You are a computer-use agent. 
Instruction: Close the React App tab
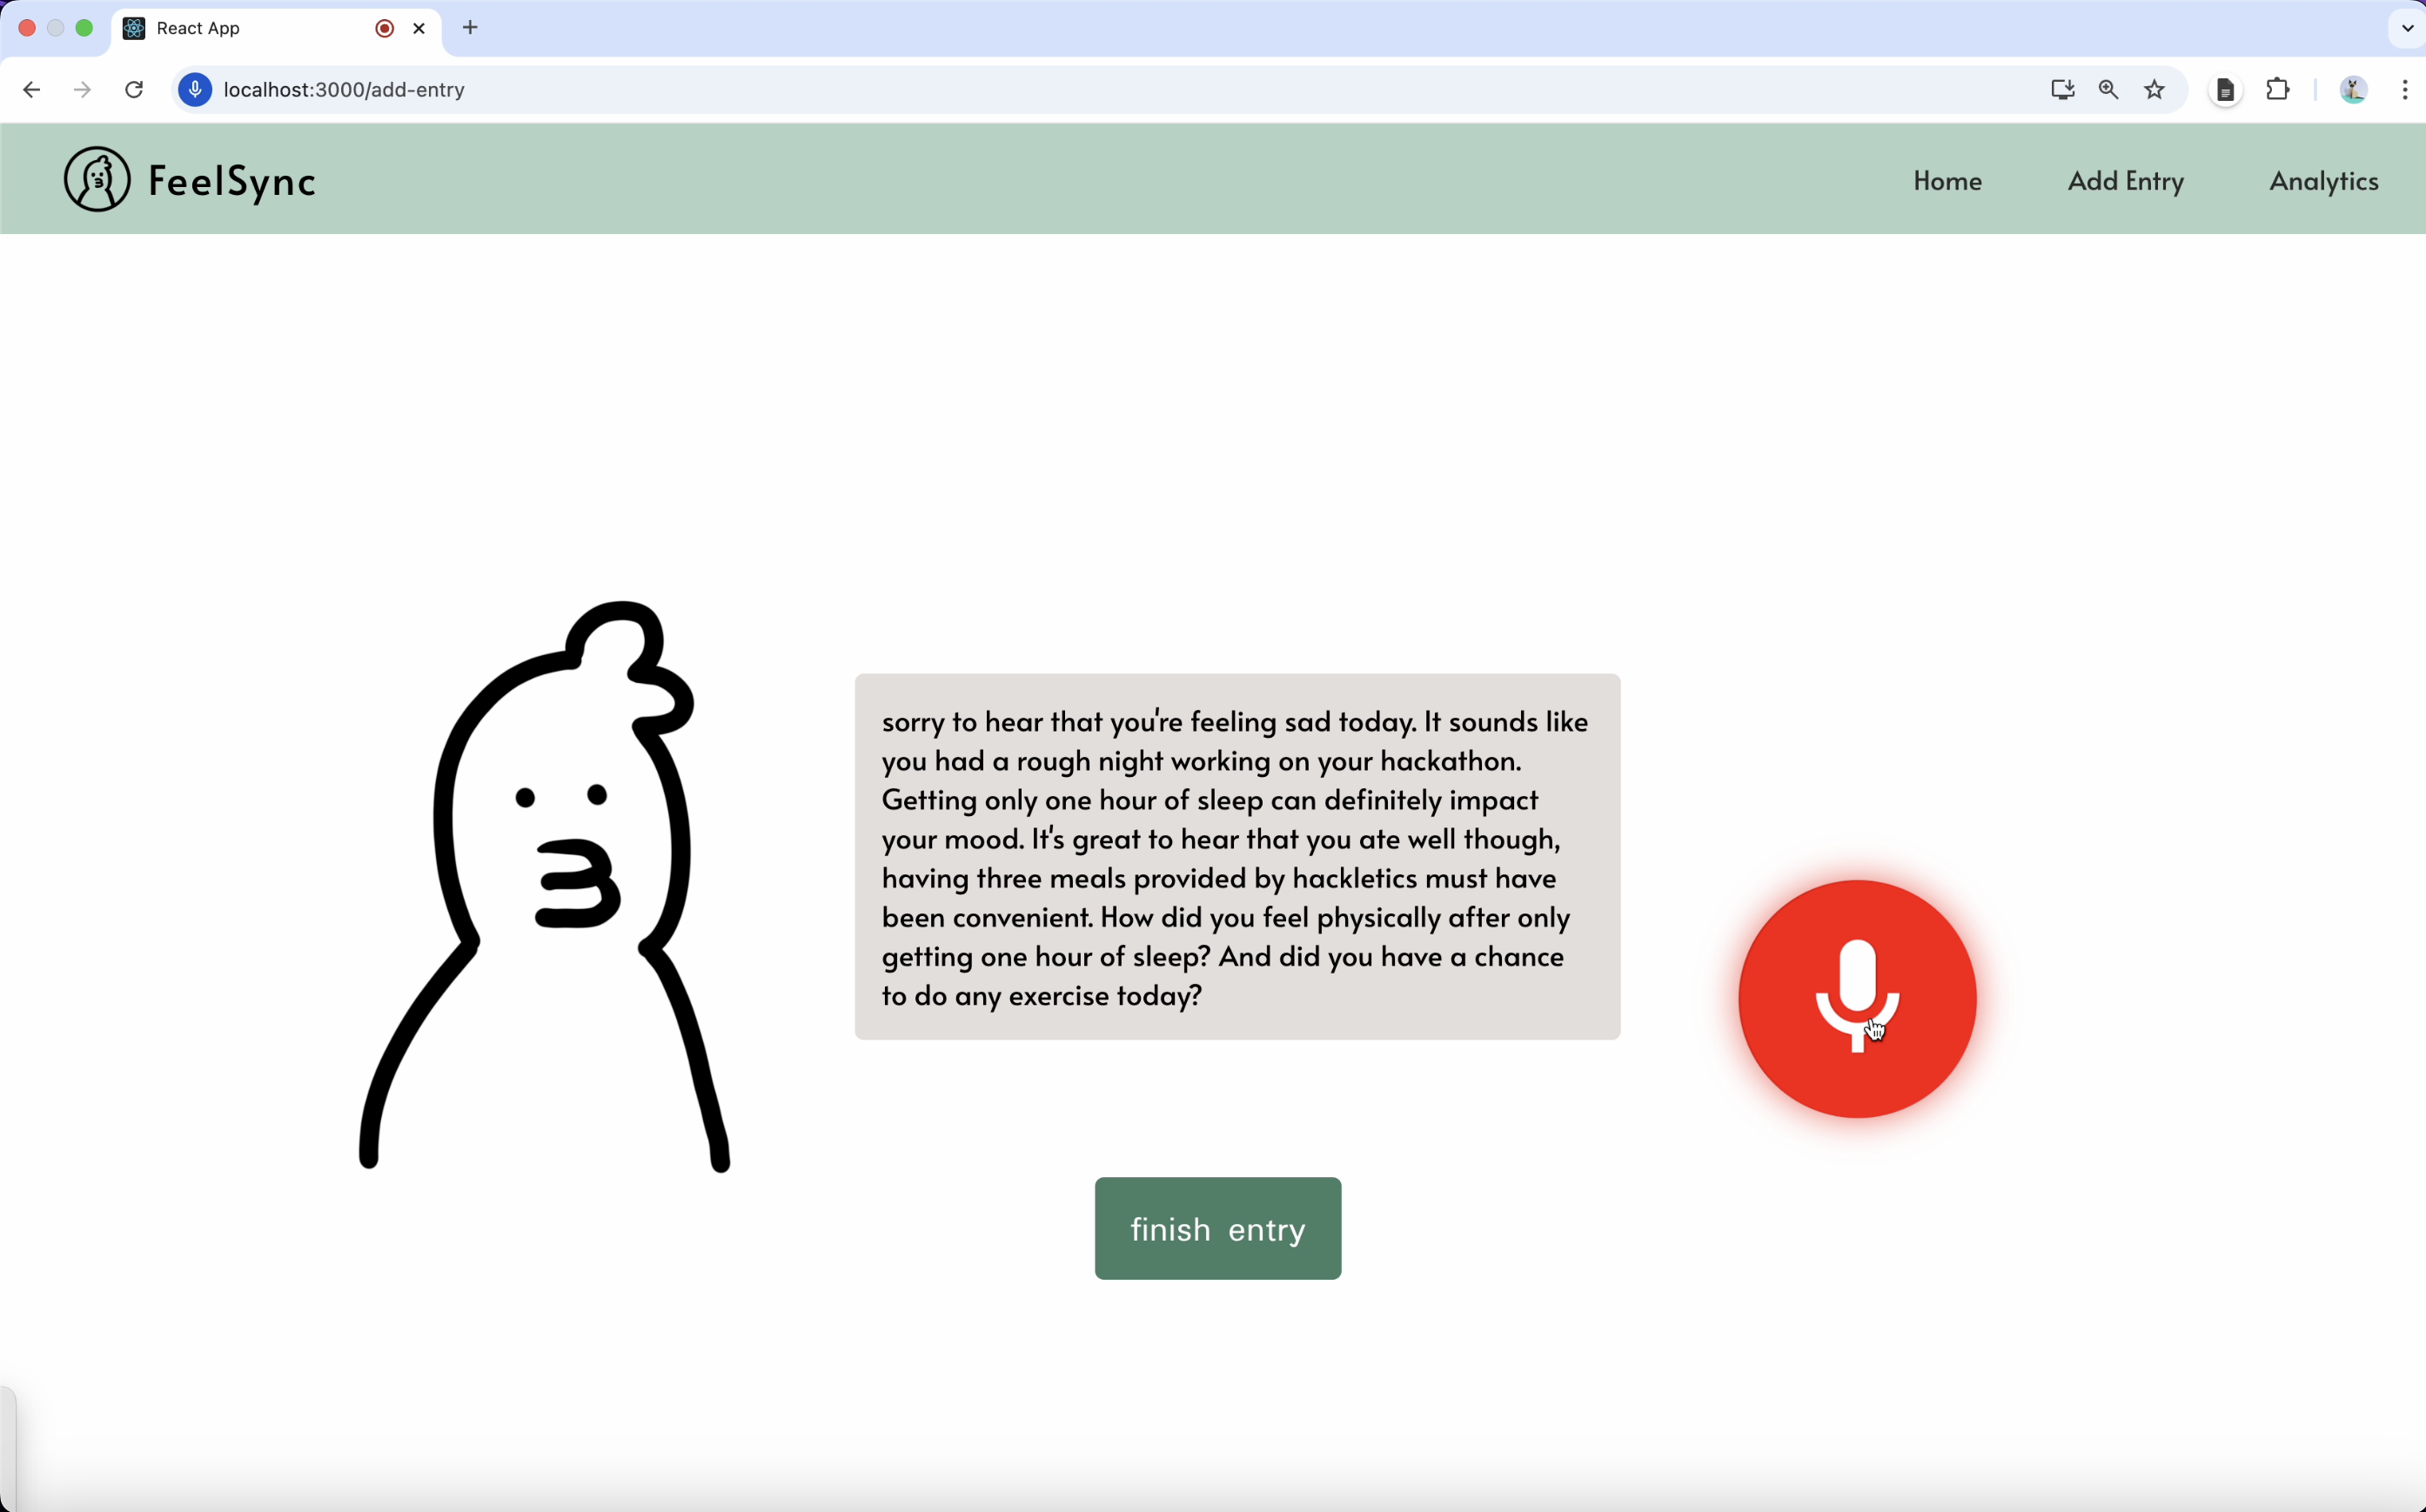coord(420,28)
